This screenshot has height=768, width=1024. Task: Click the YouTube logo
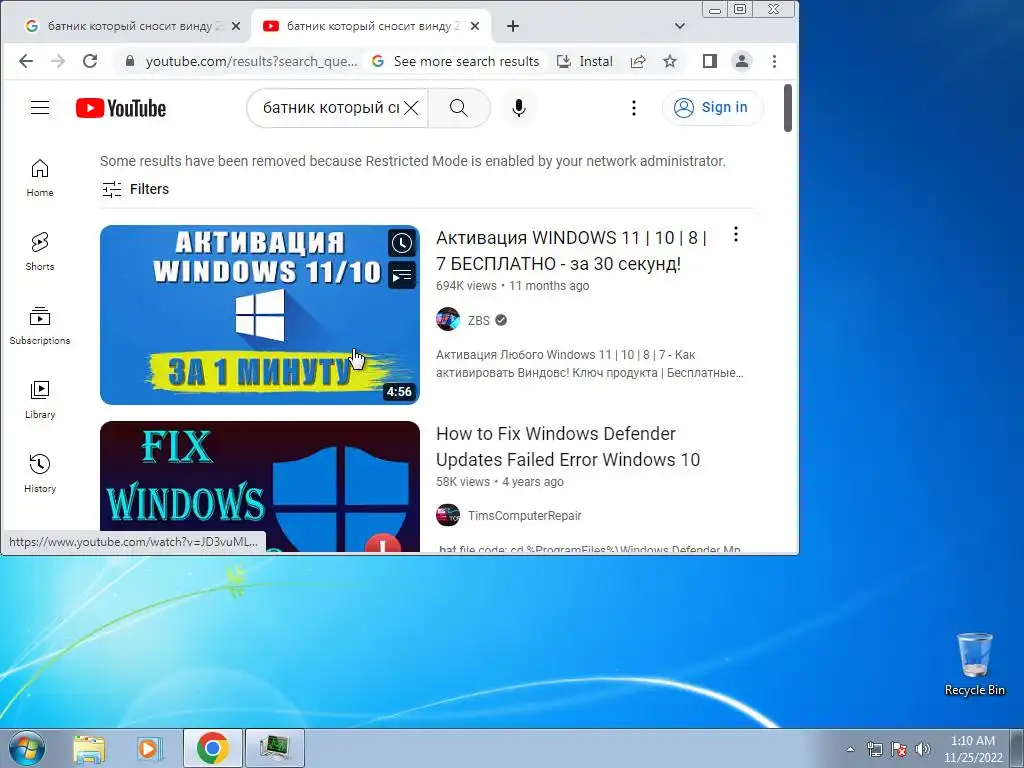point(121,108)
